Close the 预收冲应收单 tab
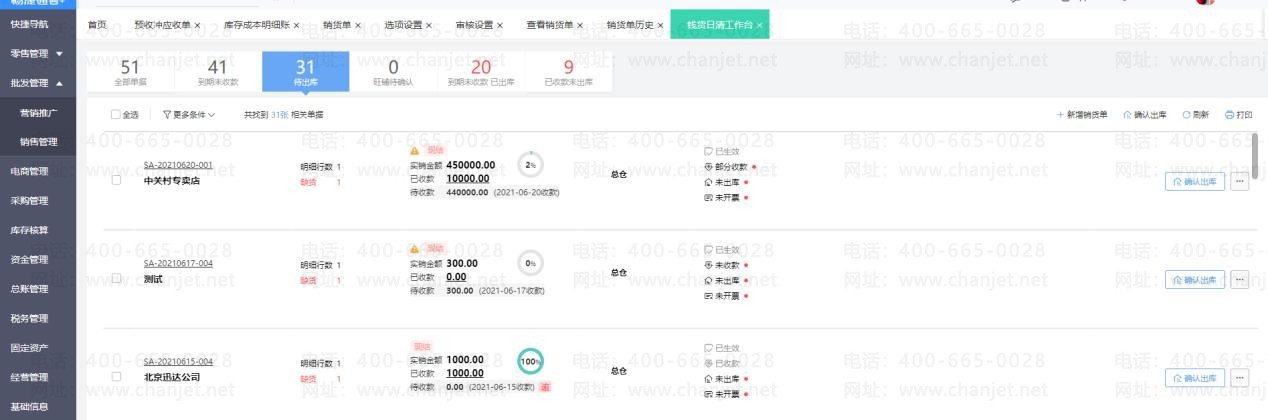1268x420 pixels. [x=197, y=25]
